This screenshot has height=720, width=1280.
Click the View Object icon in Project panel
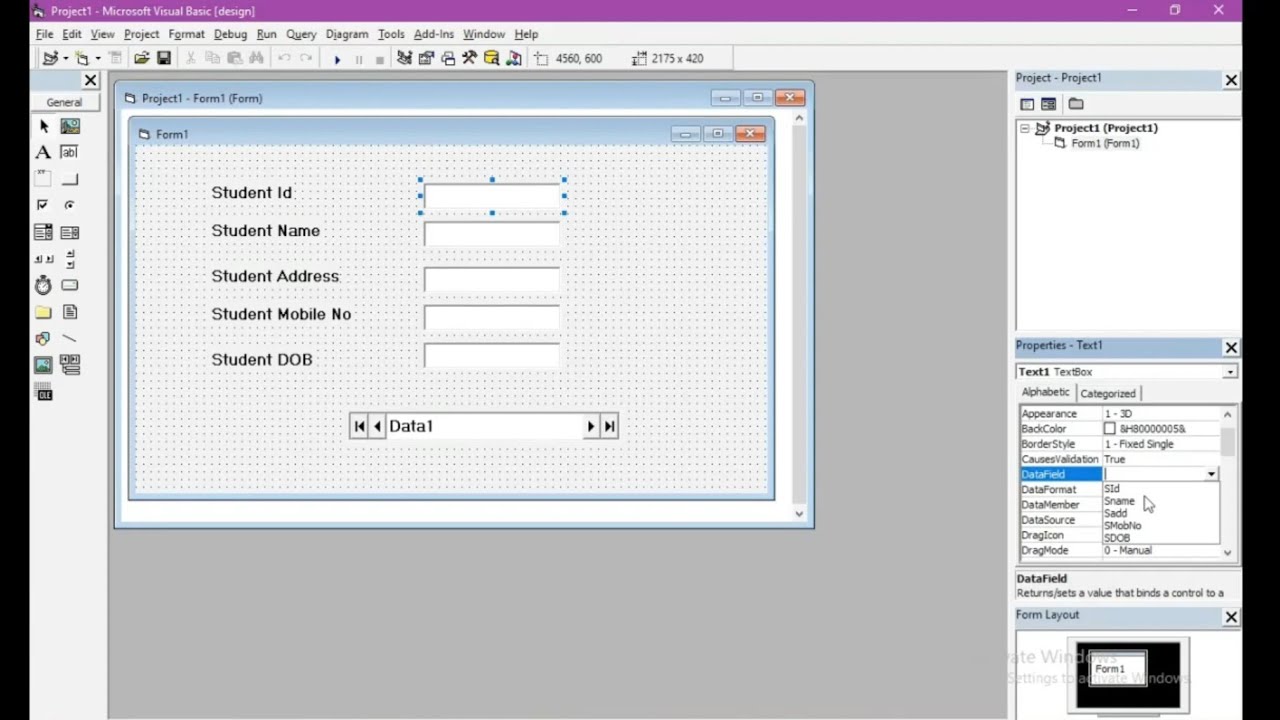pyautogui.click(x=1048, y=104)
